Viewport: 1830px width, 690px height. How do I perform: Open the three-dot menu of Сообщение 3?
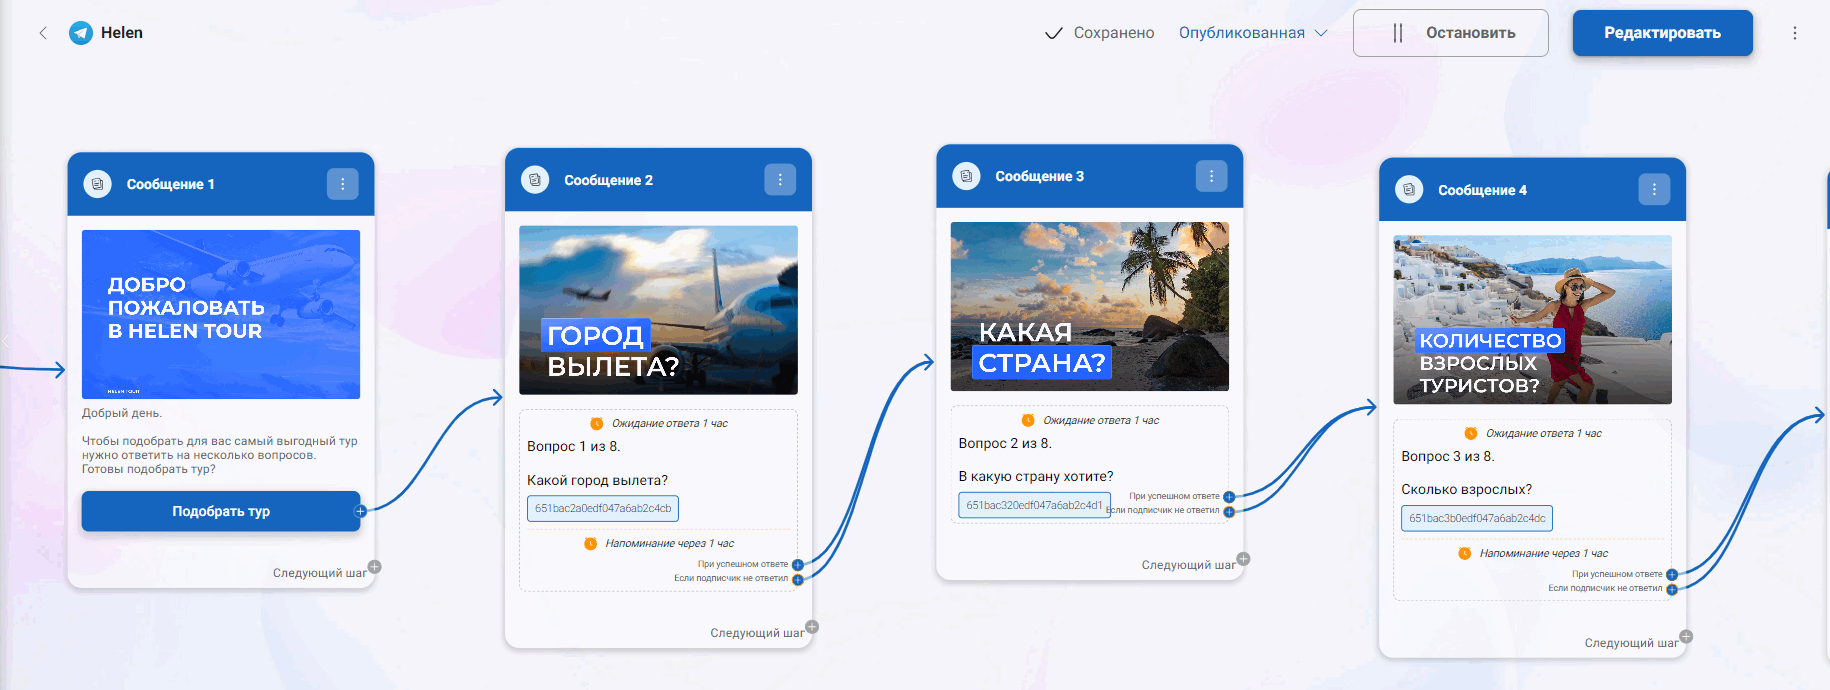pos(1211,176)
